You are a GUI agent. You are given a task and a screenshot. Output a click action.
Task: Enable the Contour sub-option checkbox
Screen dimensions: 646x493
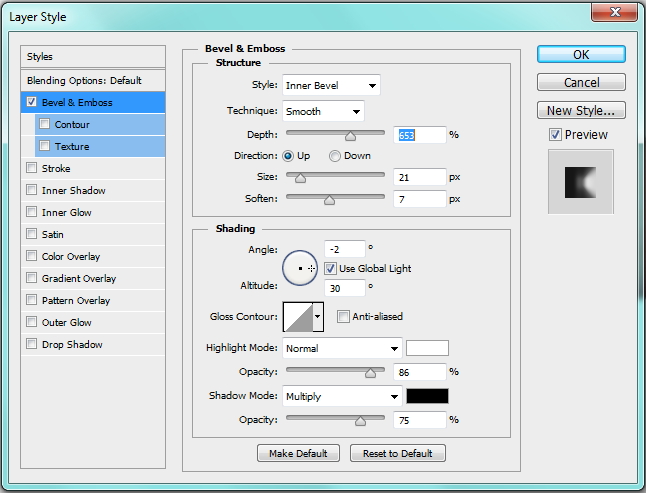coord(44,125)
